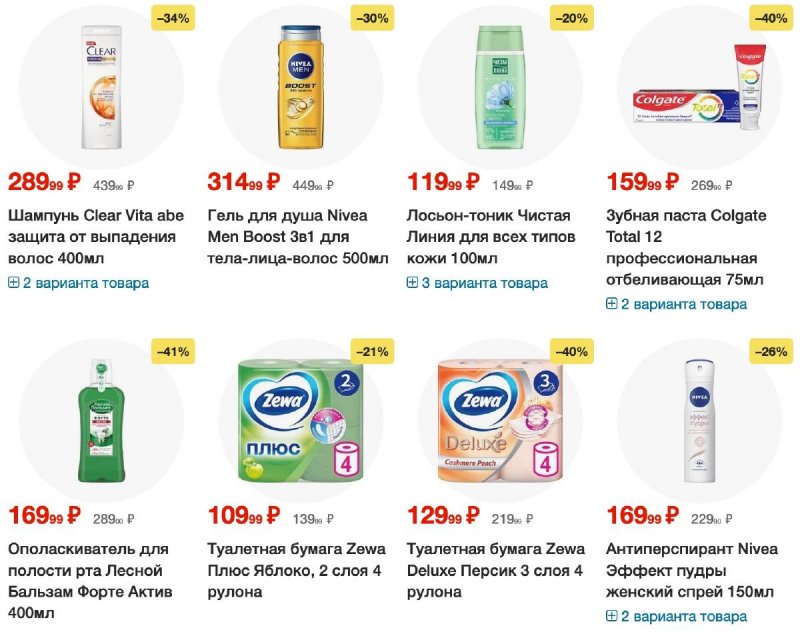
Task: Open the Ополаскиватель Лесной Бальзам title link
Action: point(90,581)
